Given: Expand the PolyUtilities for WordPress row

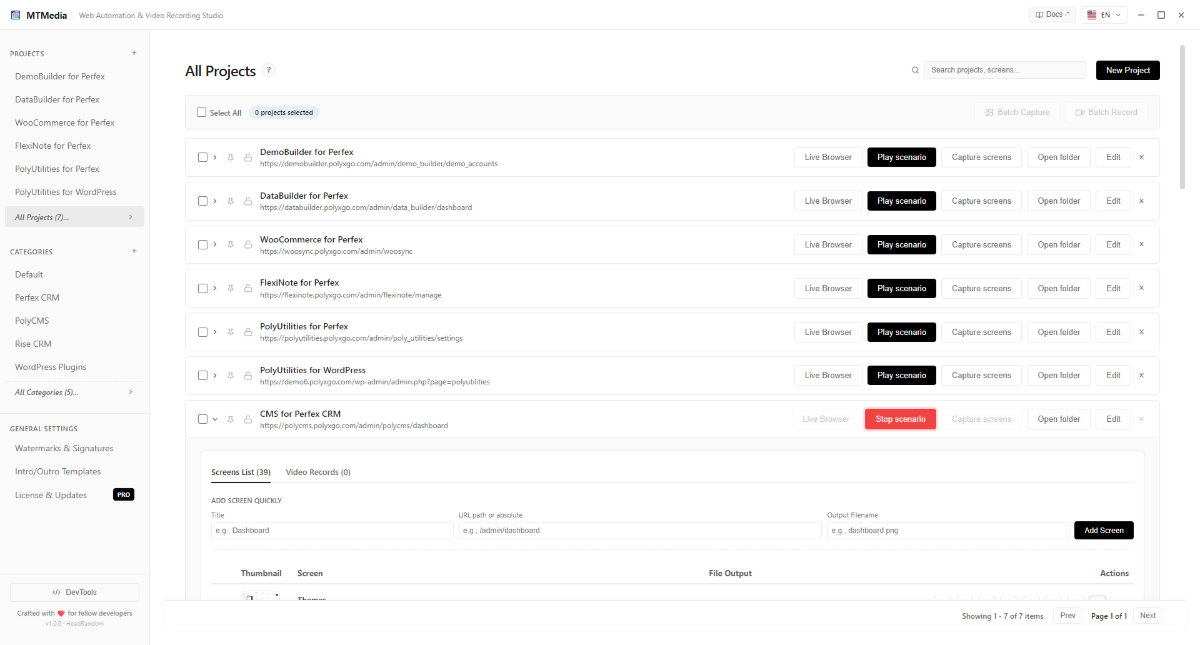Looking at the screenshot, I should click(x=215, y=376).
